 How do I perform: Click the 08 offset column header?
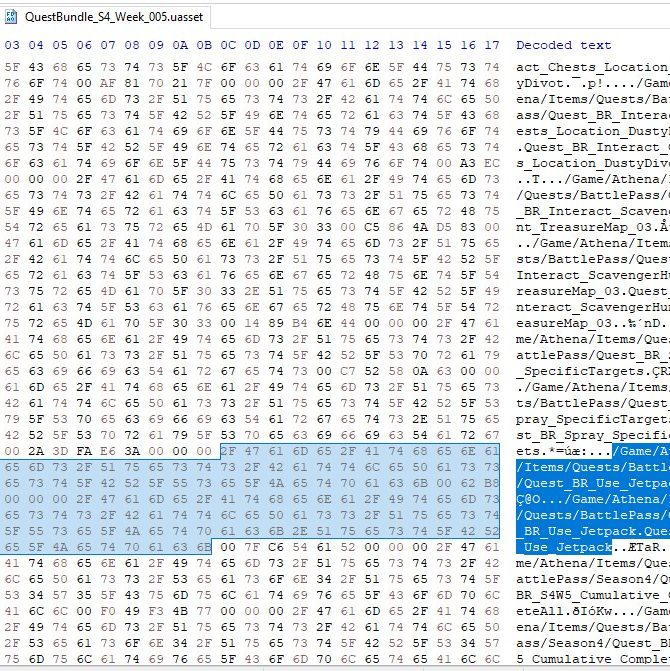tap(132, 45)
